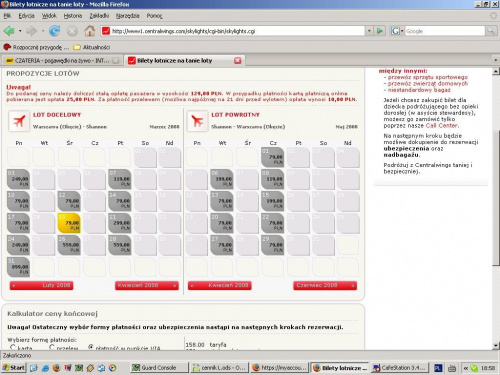Click the stop loading icon

tap(72, 31)
